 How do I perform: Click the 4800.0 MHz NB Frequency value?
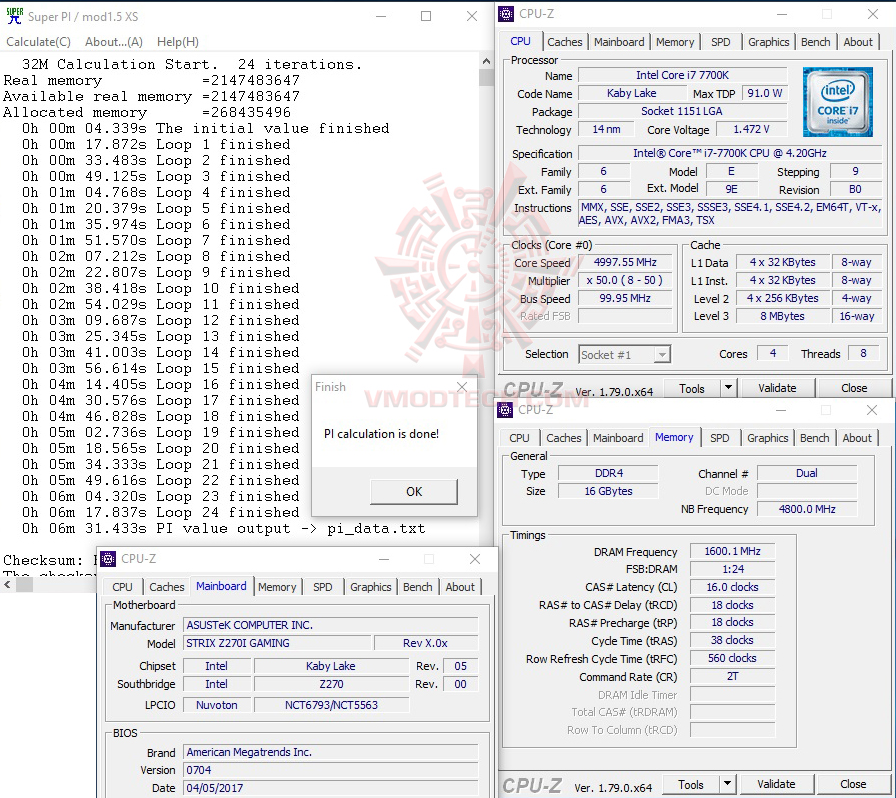[x=807, y=509]
